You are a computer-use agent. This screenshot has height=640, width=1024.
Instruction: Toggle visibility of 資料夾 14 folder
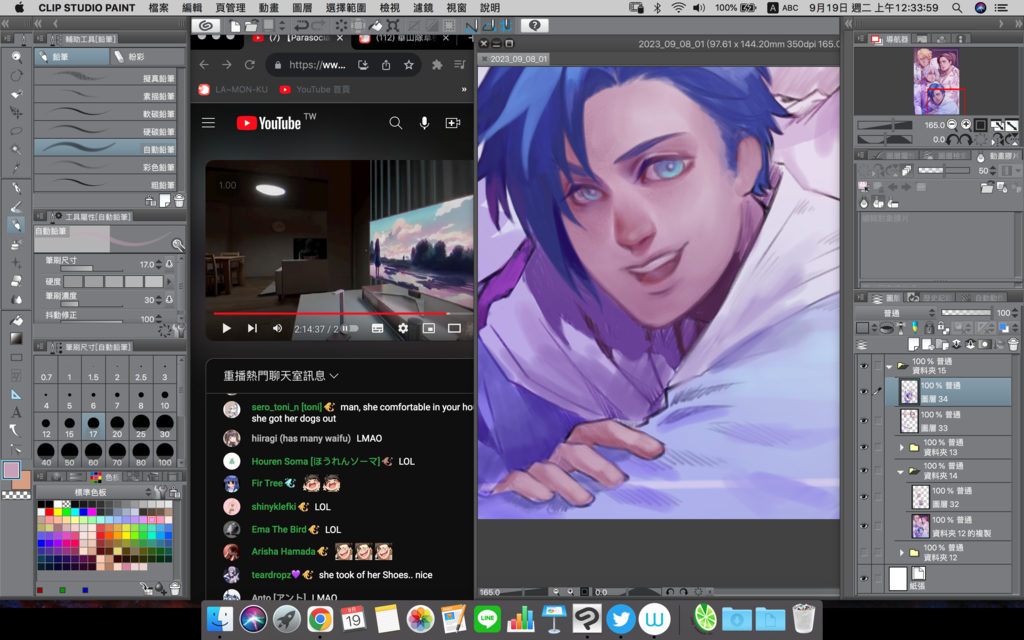pos(863,471)
